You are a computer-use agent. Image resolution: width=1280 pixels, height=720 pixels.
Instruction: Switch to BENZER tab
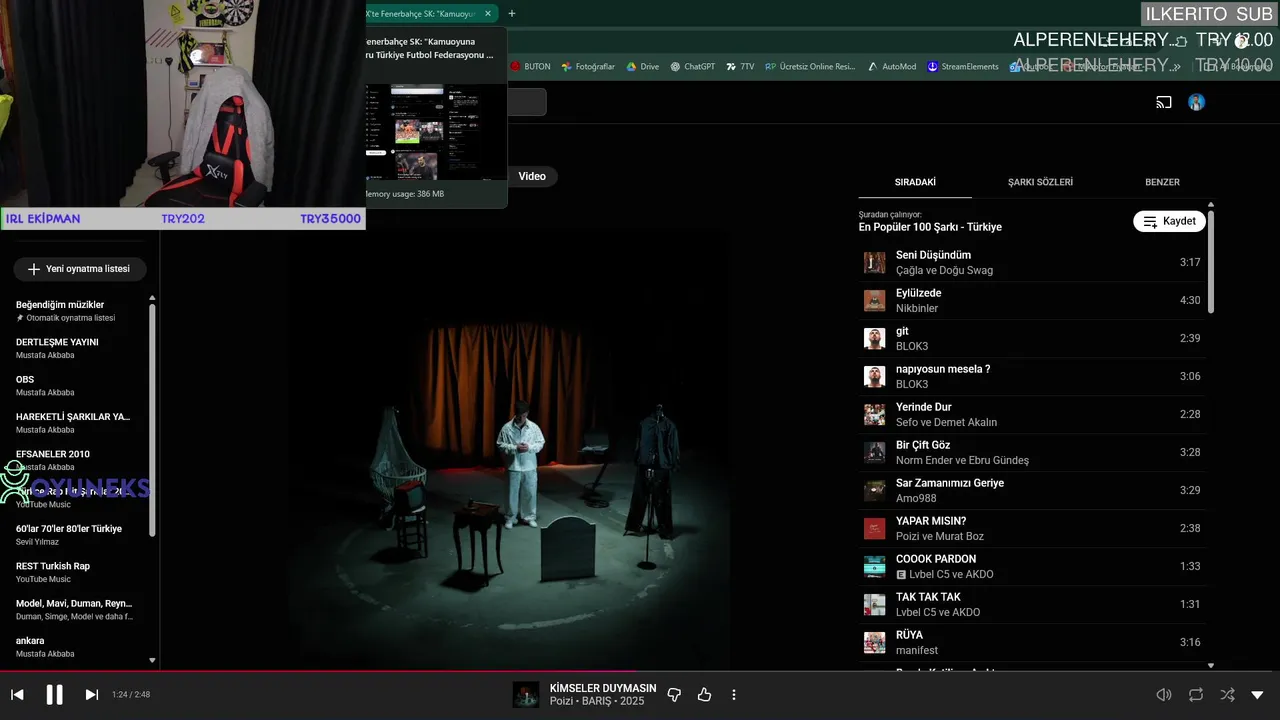click(1162, 182)
